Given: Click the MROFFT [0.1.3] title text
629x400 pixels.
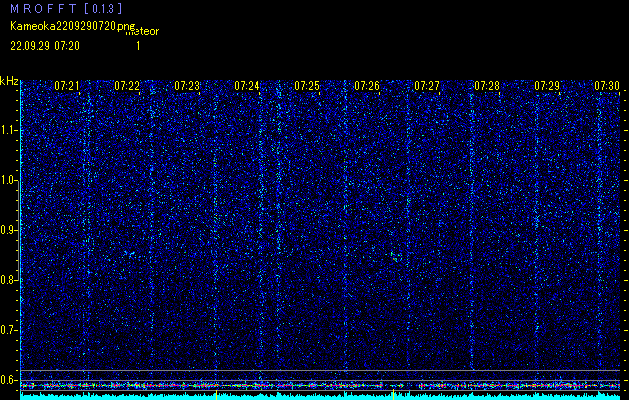Looking at the screenshot, I should [66, 8].
